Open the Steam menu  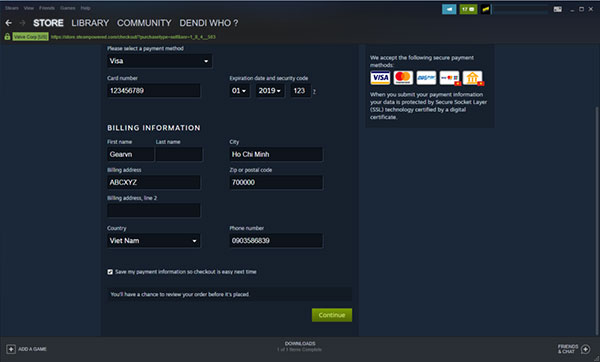[x=11, y=8]
